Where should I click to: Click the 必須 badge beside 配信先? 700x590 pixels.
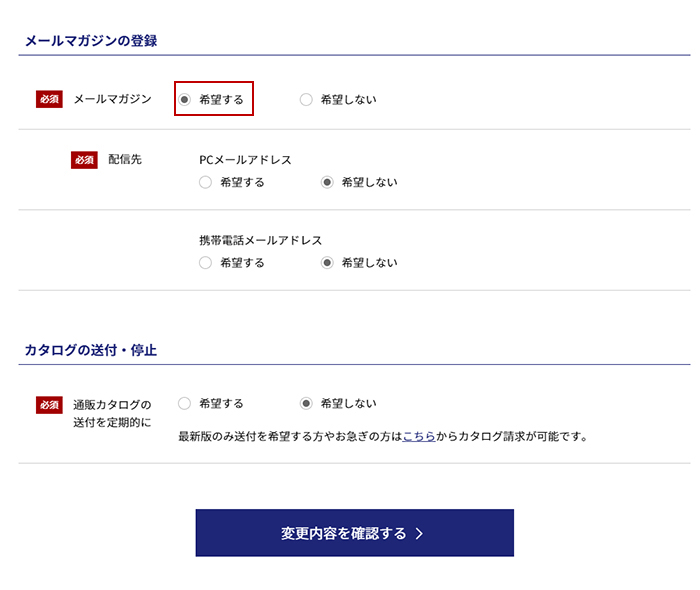84,160
